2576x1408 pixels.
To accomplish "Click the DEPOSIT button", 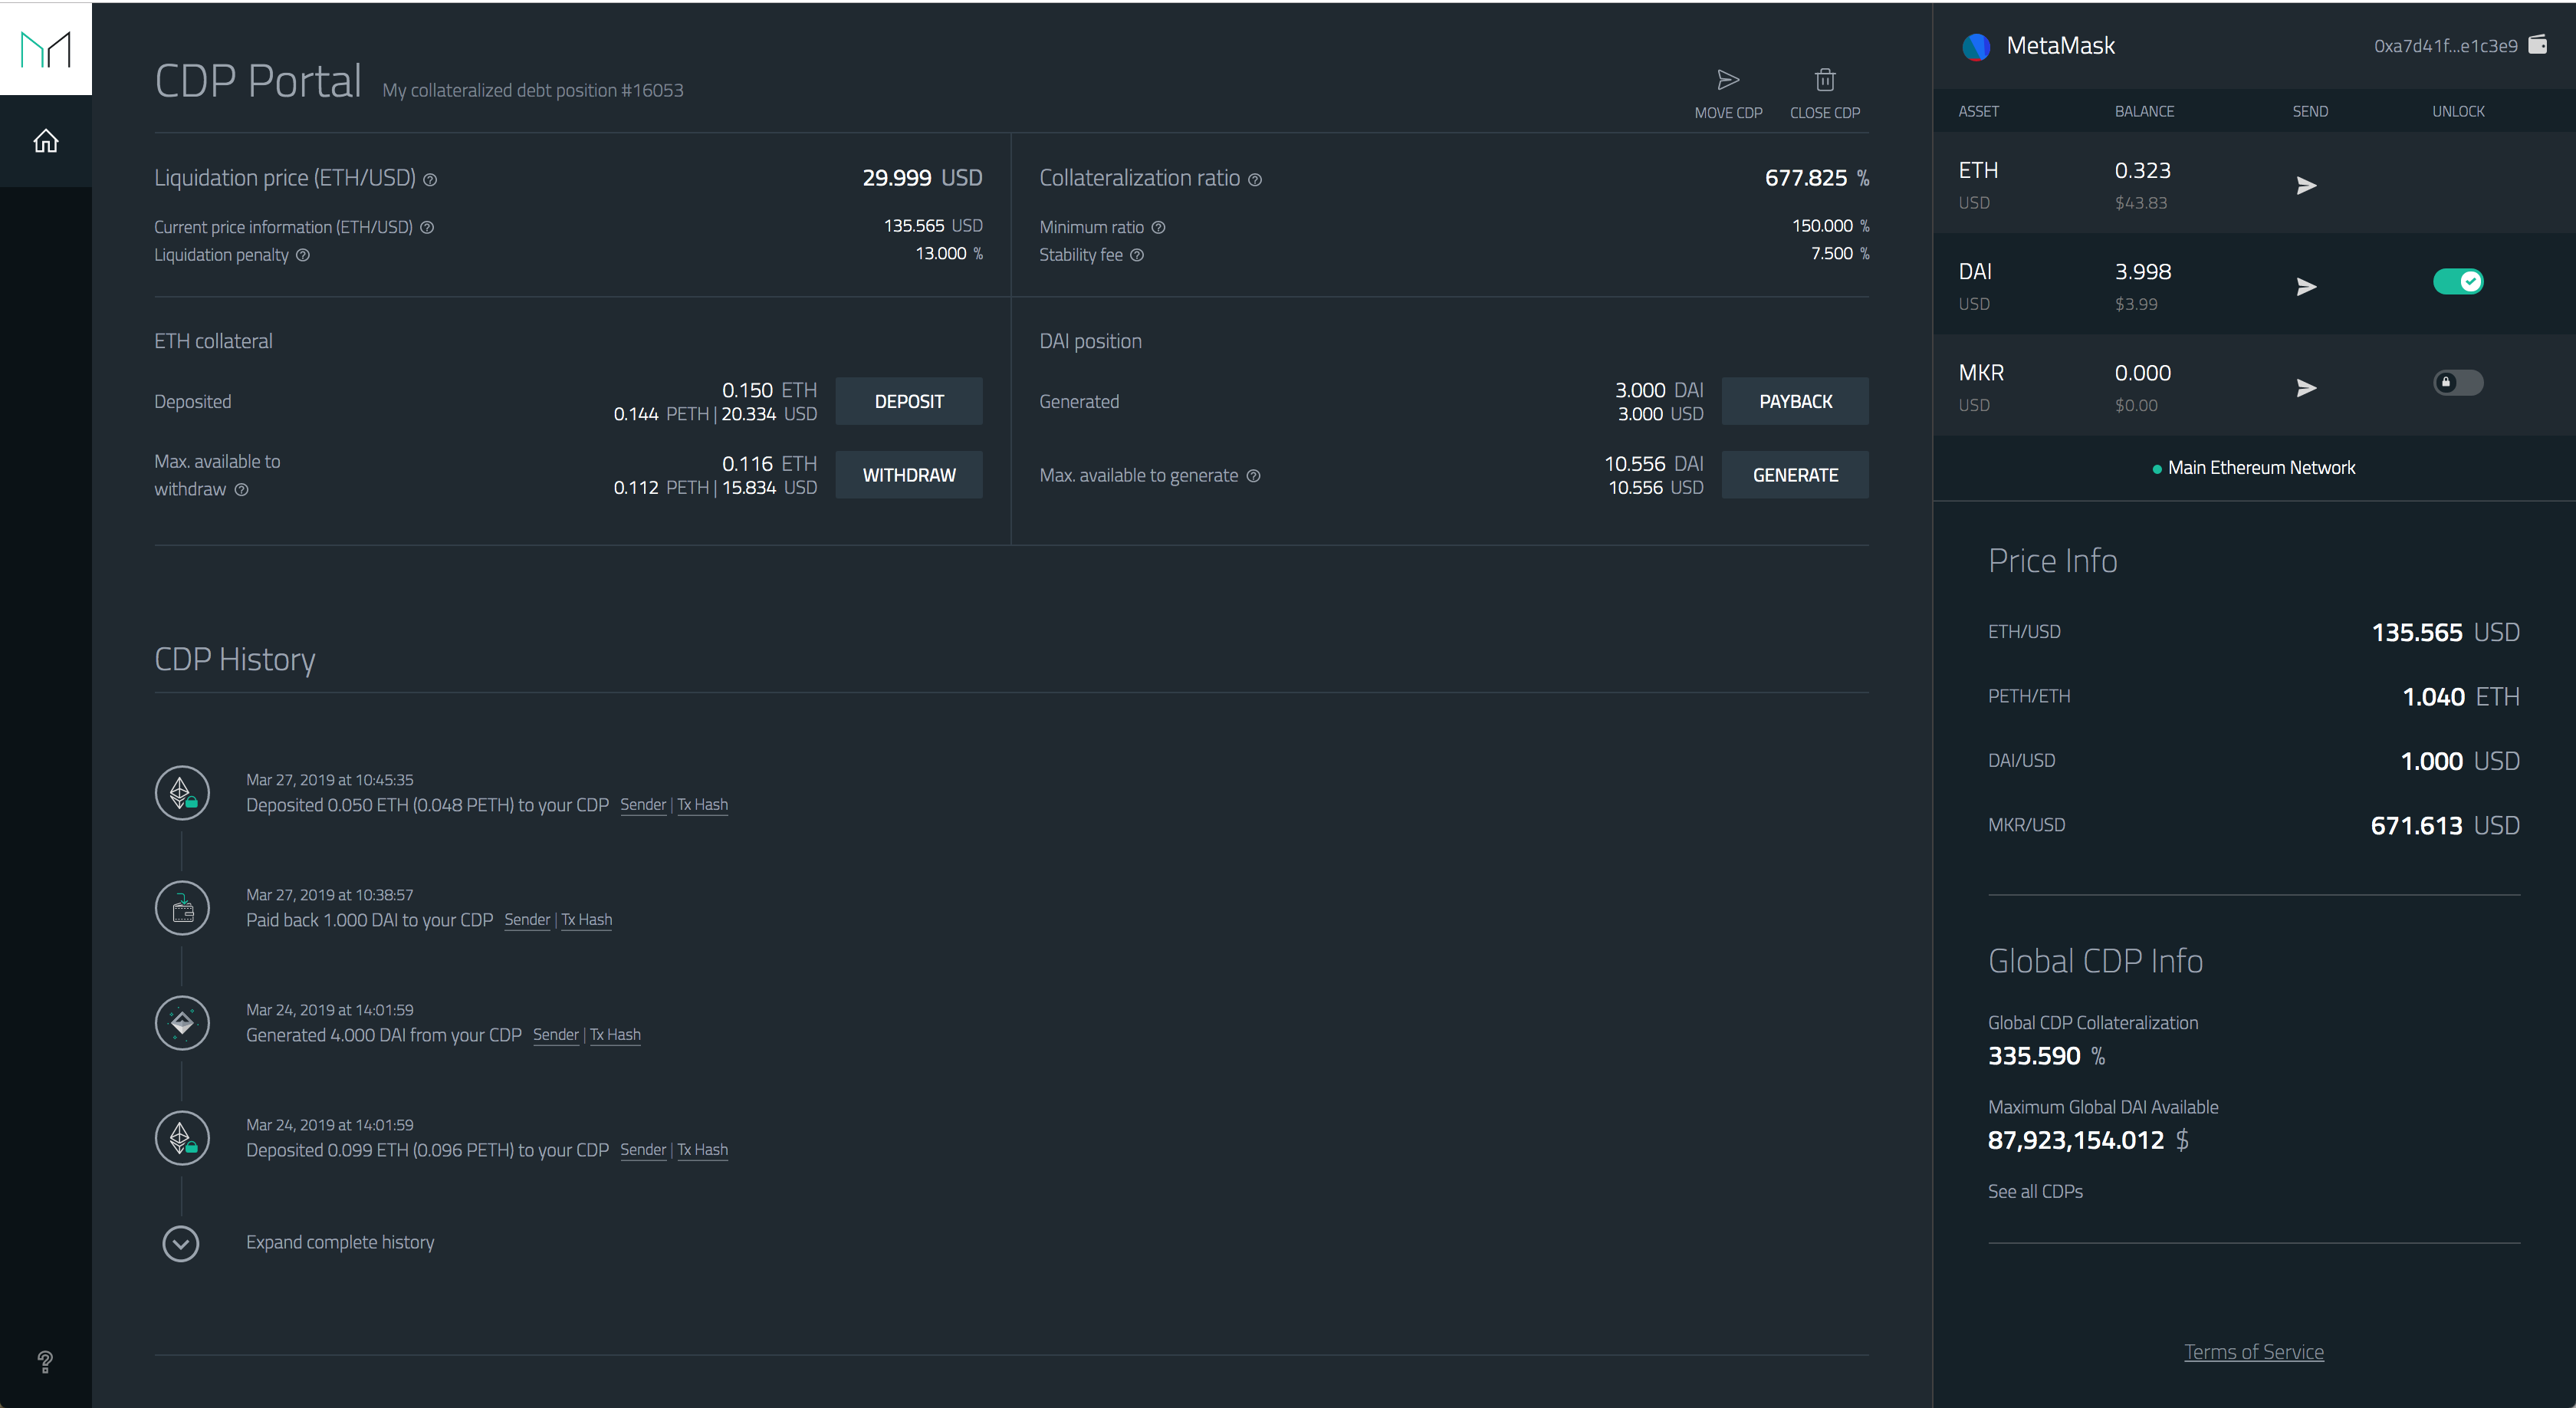I will (x=908, y=401).
